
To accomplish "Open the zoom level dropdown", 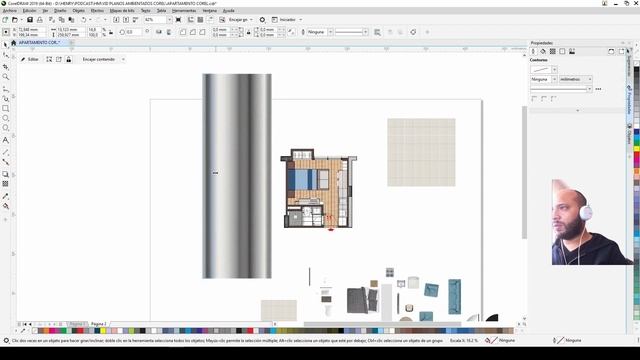I will 169,20.
